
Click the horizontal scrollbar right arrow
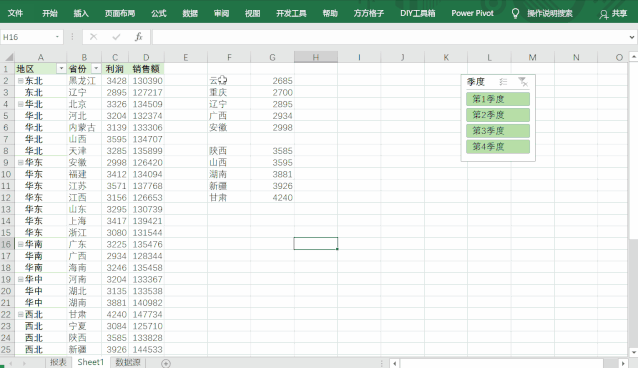click(x=623, y=363)
